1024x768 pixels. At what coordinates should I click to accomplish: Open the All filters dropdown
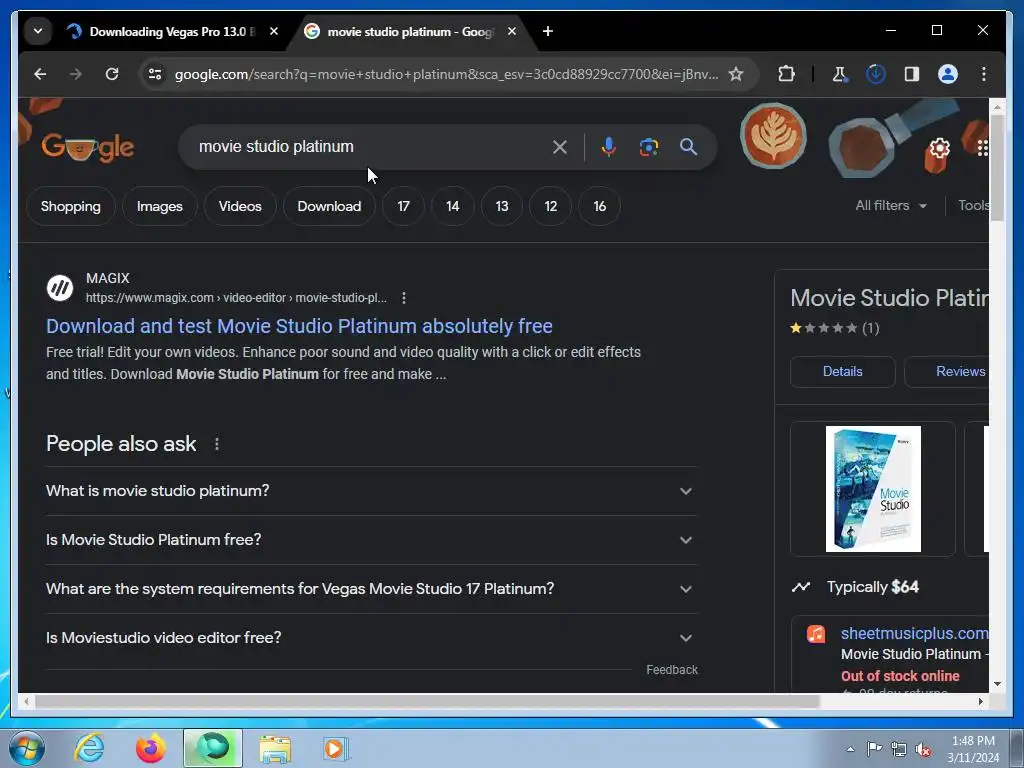pyautogui.click(x=891, y=206)
